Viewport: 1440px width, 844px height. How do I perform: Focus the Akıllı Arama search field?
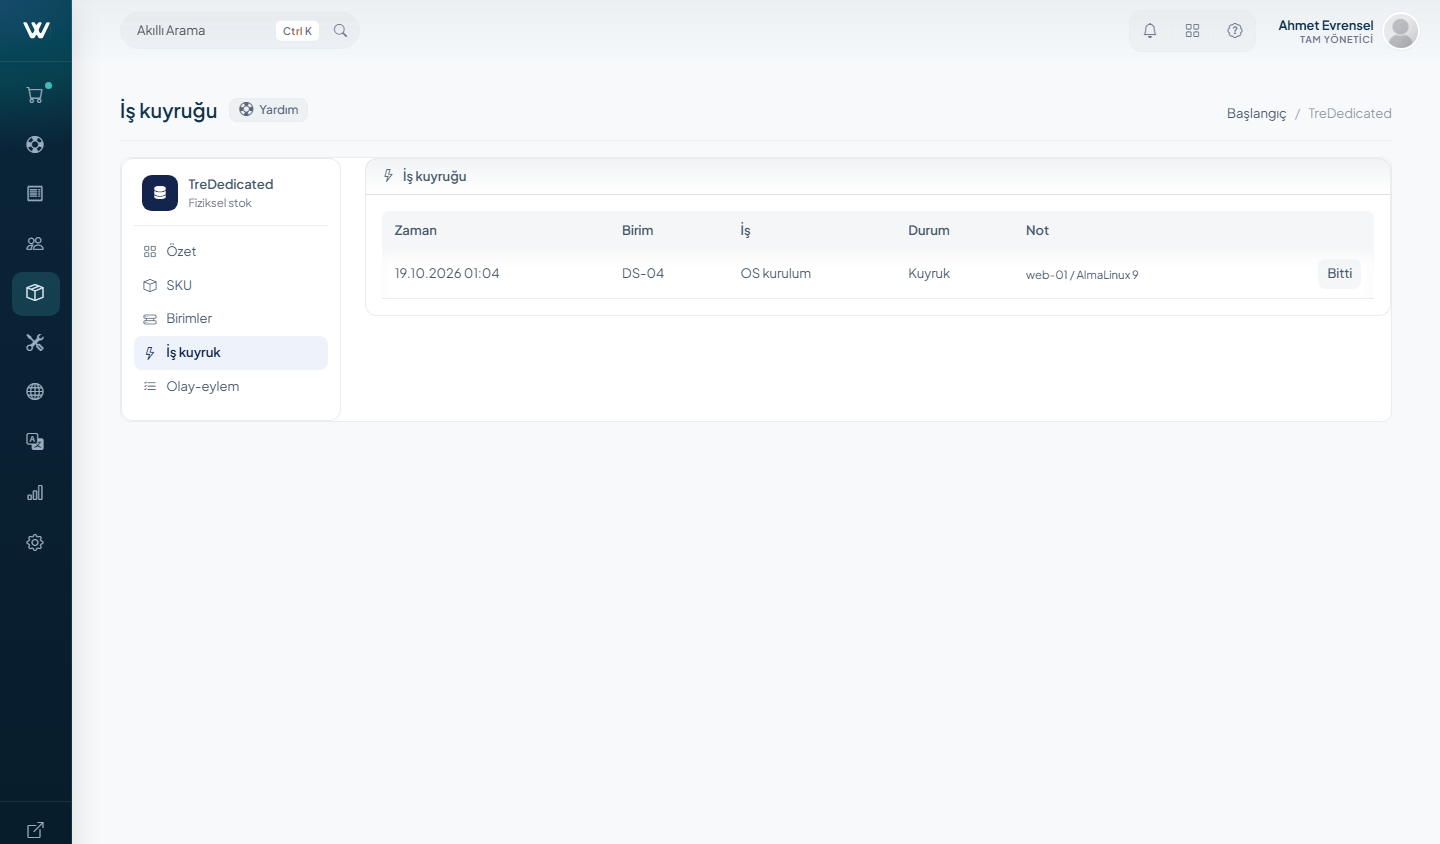point(240,31)
